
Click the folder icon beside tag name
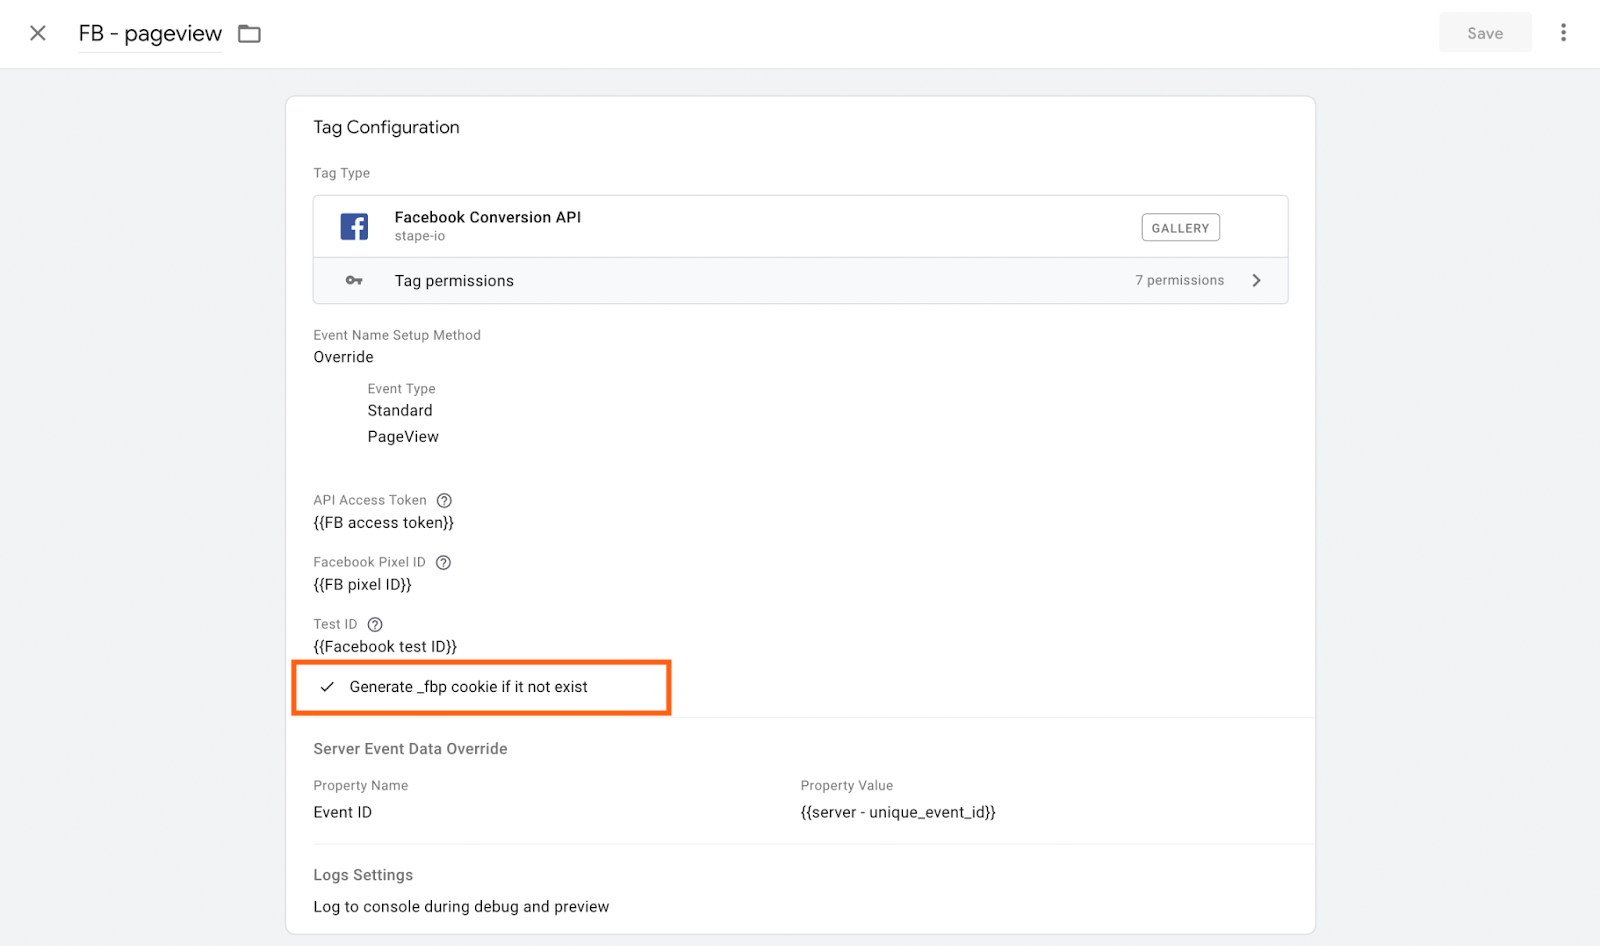249,34
